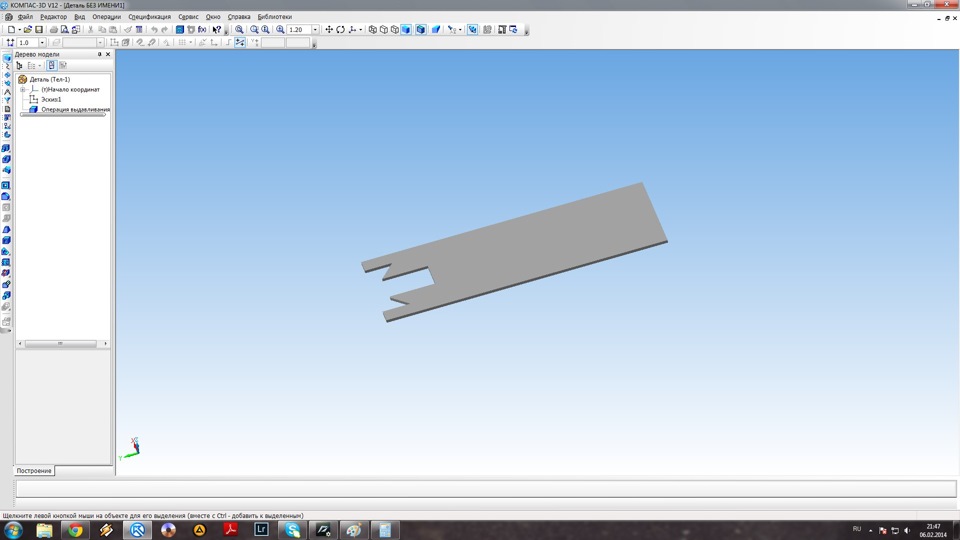The image size is (960, 540).
Task: Switch to the Построение tab
Action: 34,470
